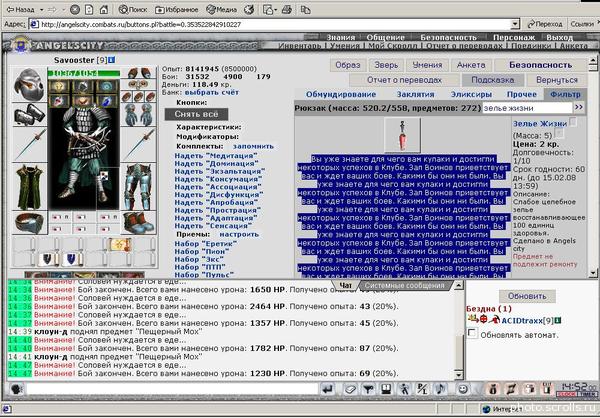Refresh the page in the browser toolbar
The width and height of the screenshot is (600, 418).
[x=89, y=10]
